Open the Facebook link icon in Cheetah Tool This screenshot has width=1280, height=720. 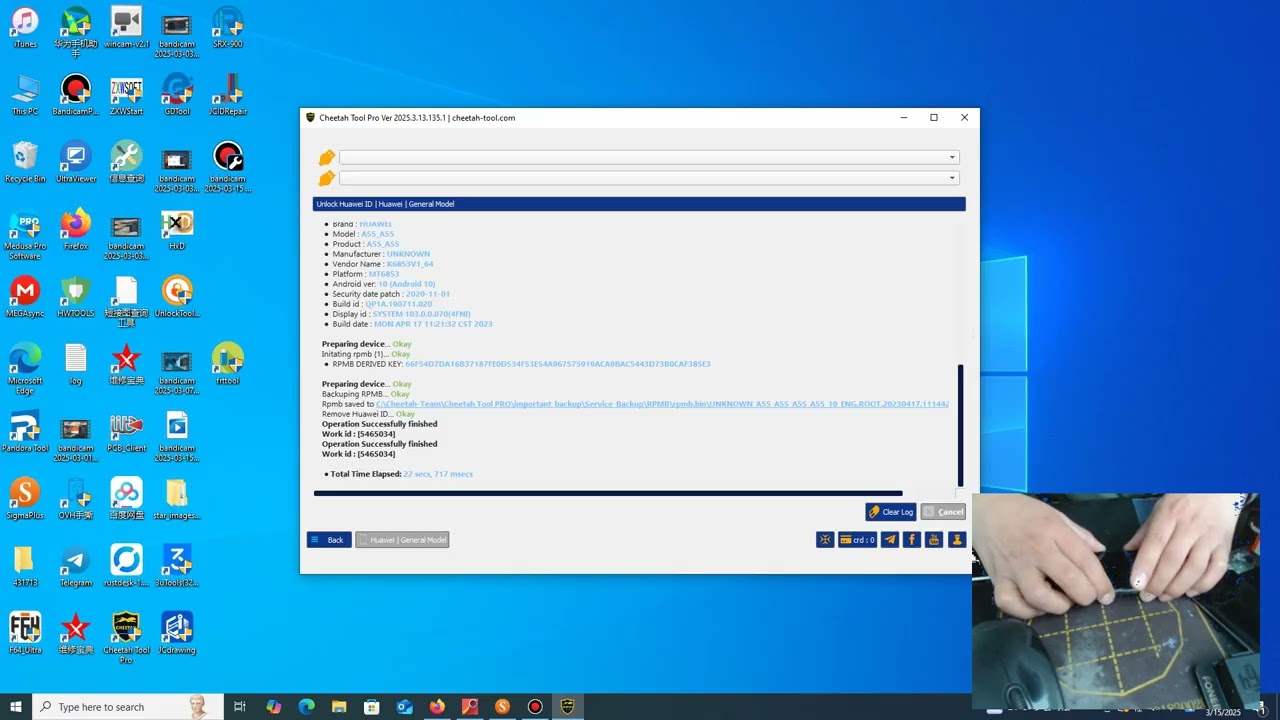point(912,540)
